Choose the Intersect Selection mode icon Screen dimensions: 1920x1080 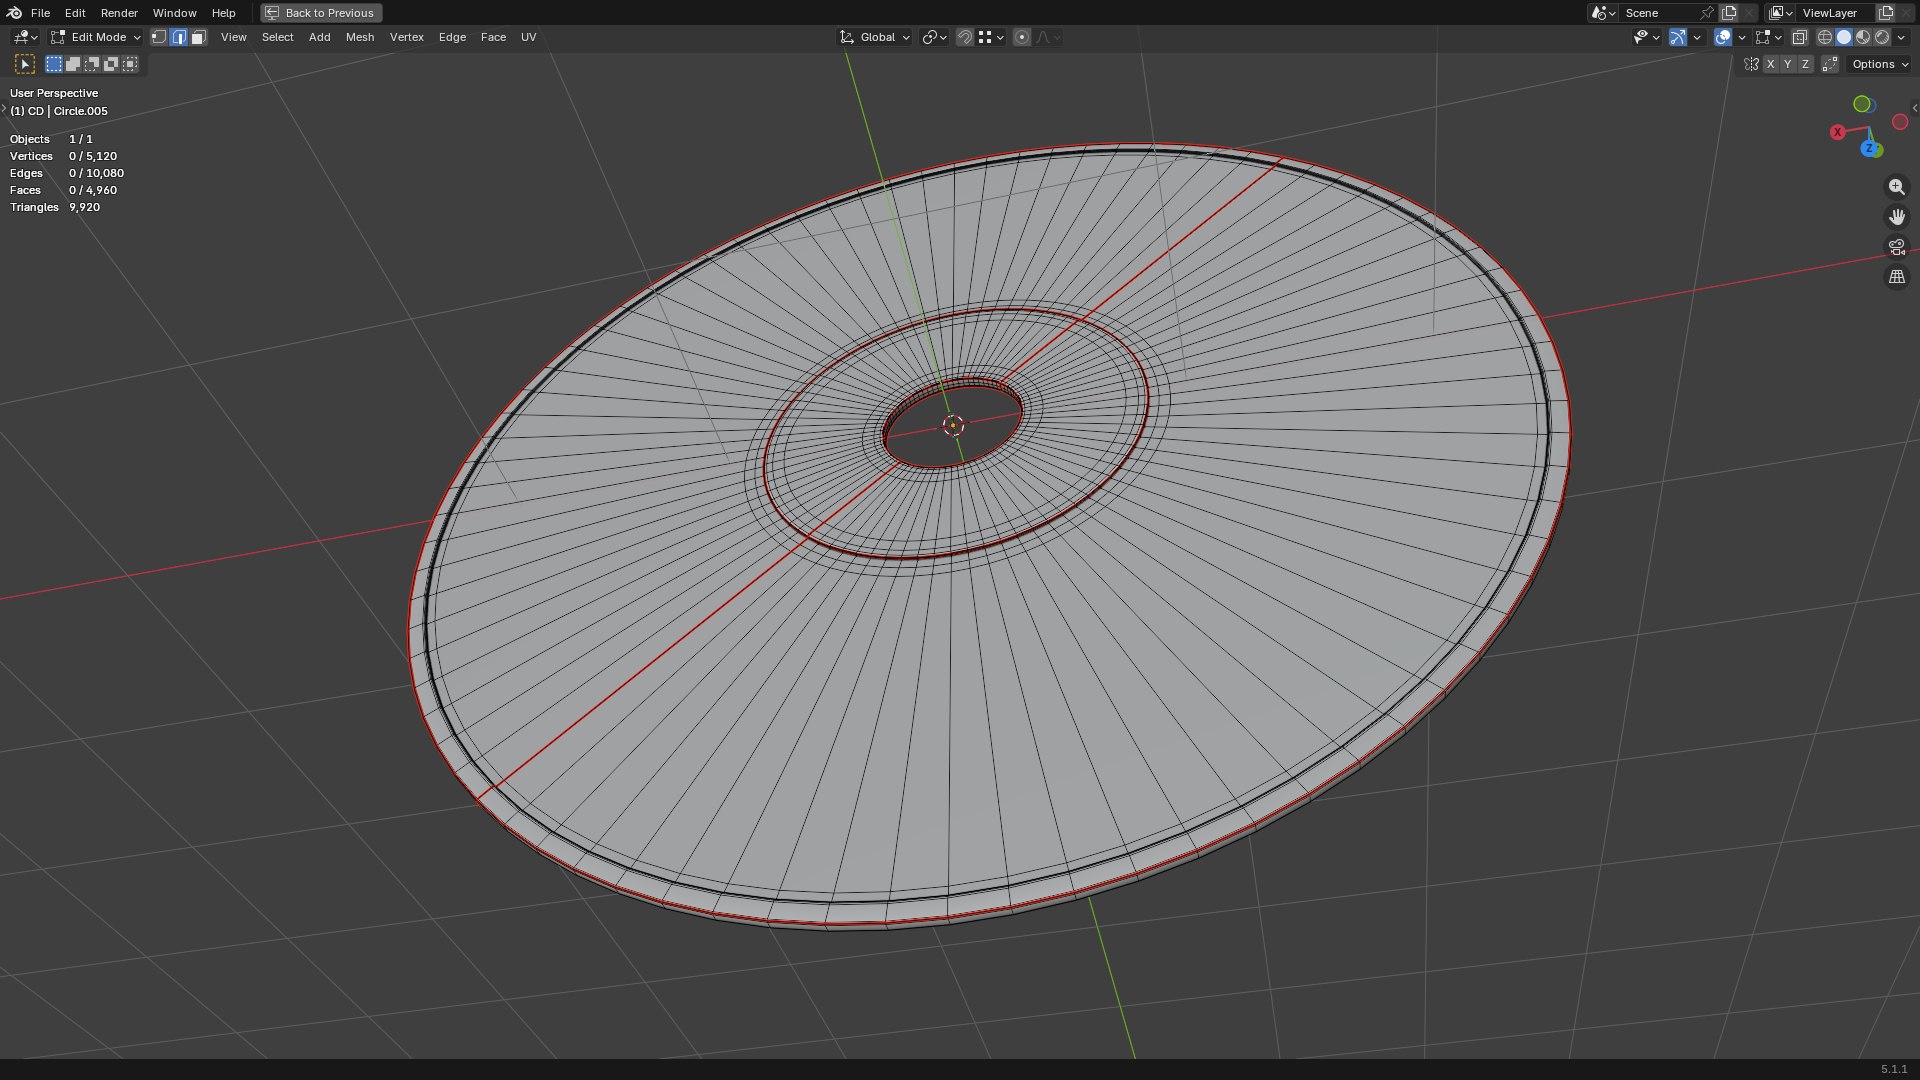[130, 64]
